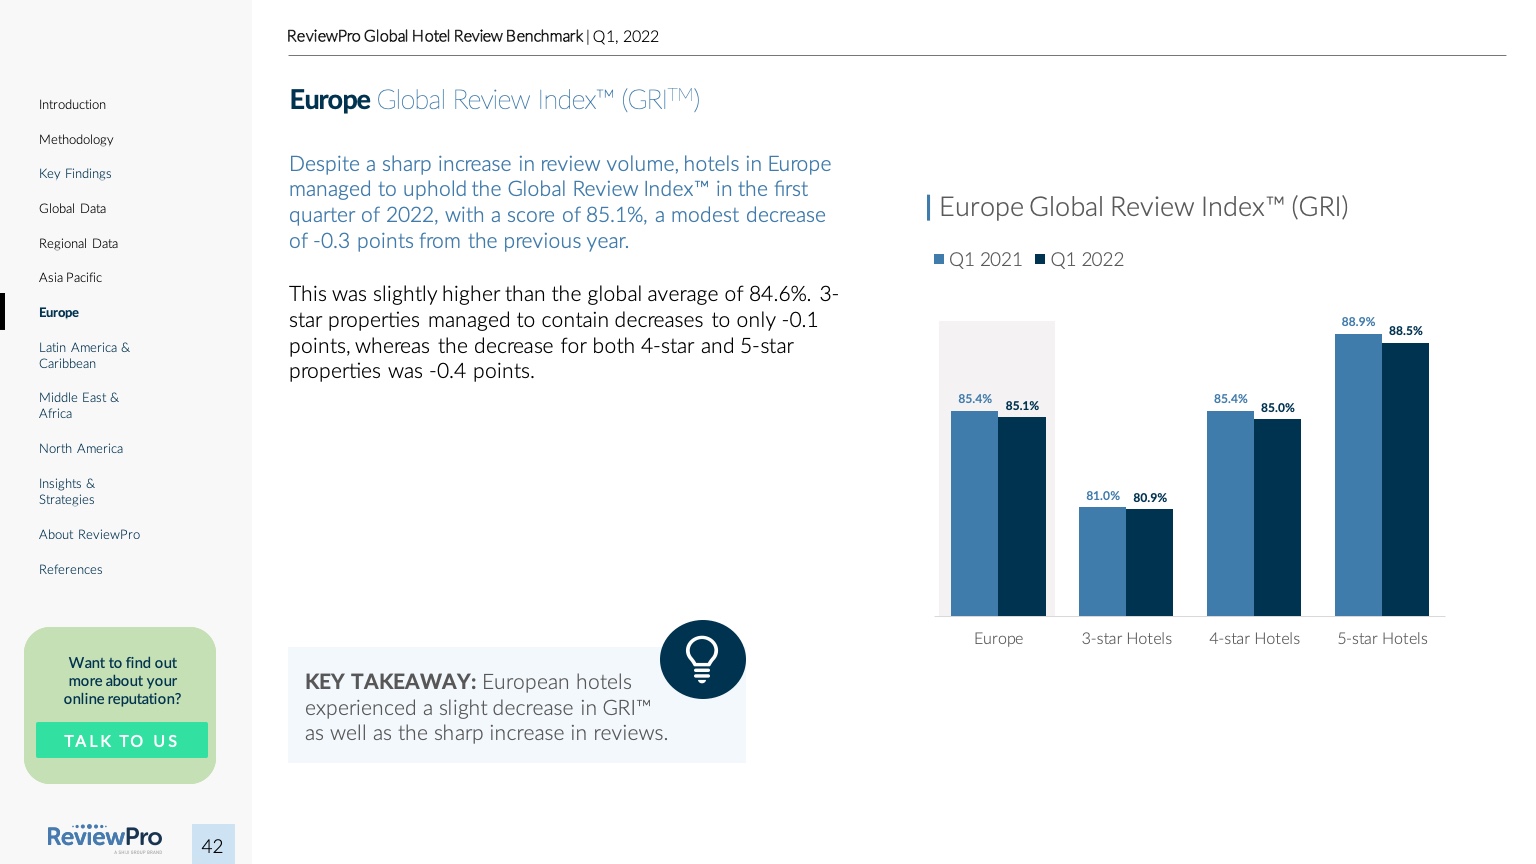This screenshot has height=864, width=1536.
Task: Open Latin America & Caribbean section
Action: 84,356
